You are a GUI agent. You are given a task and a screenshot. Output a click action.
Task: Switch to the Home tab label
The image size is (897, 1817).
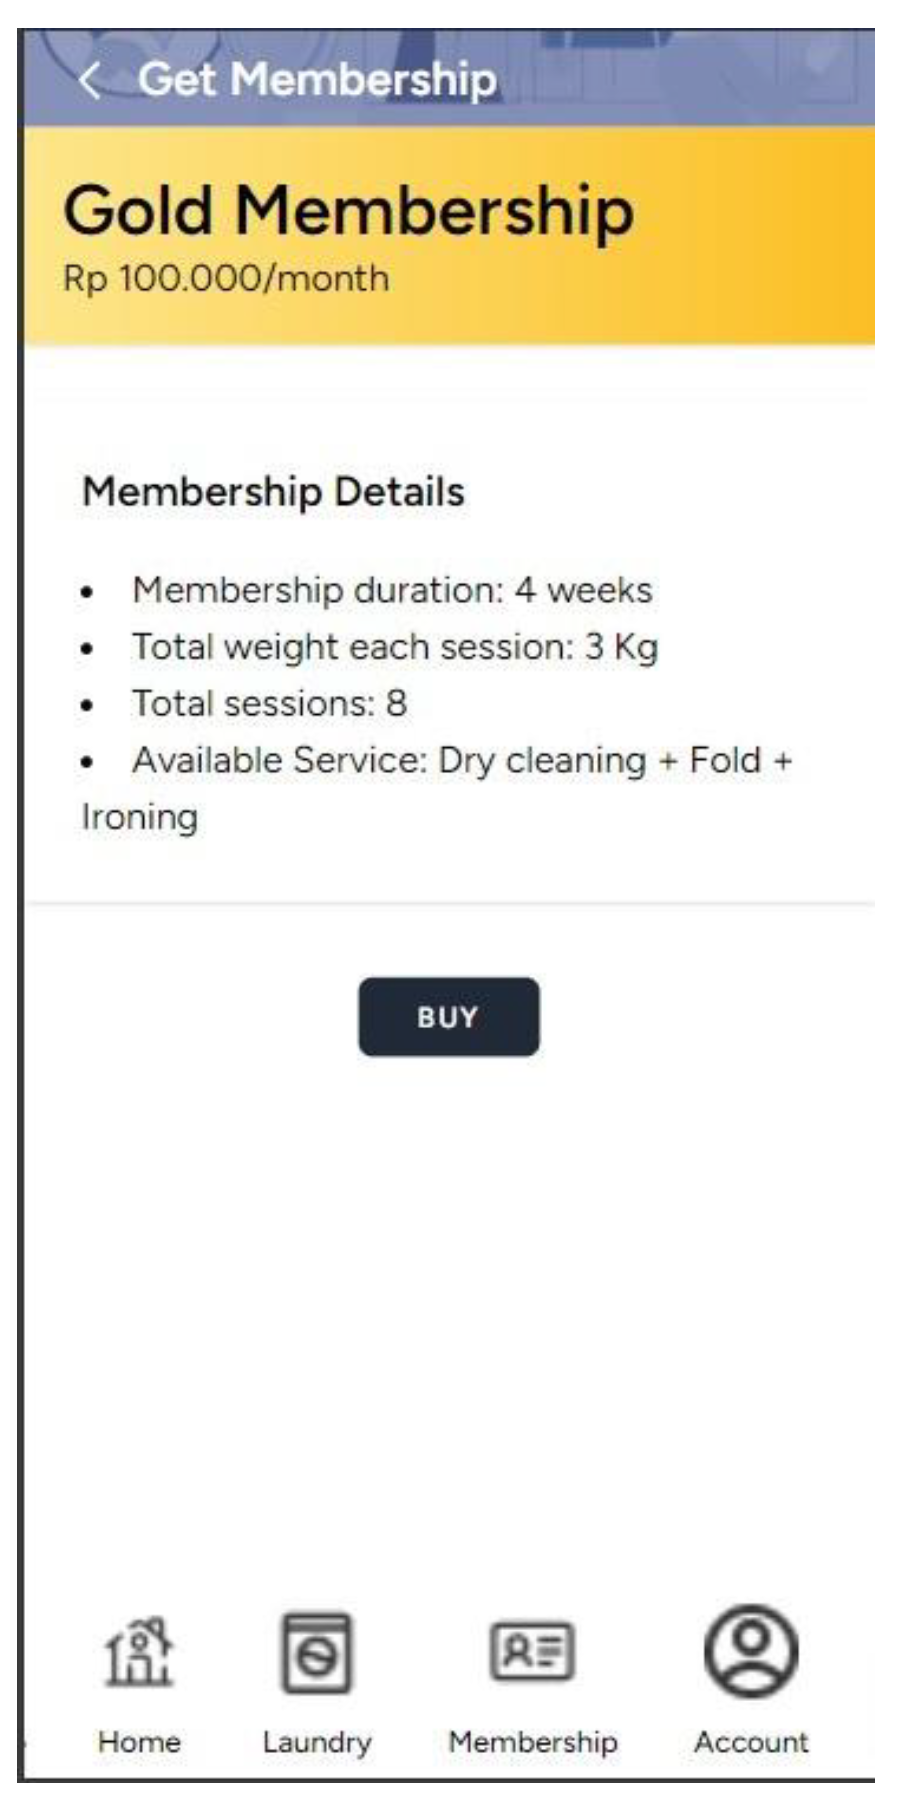click(x=139, y=1742)
